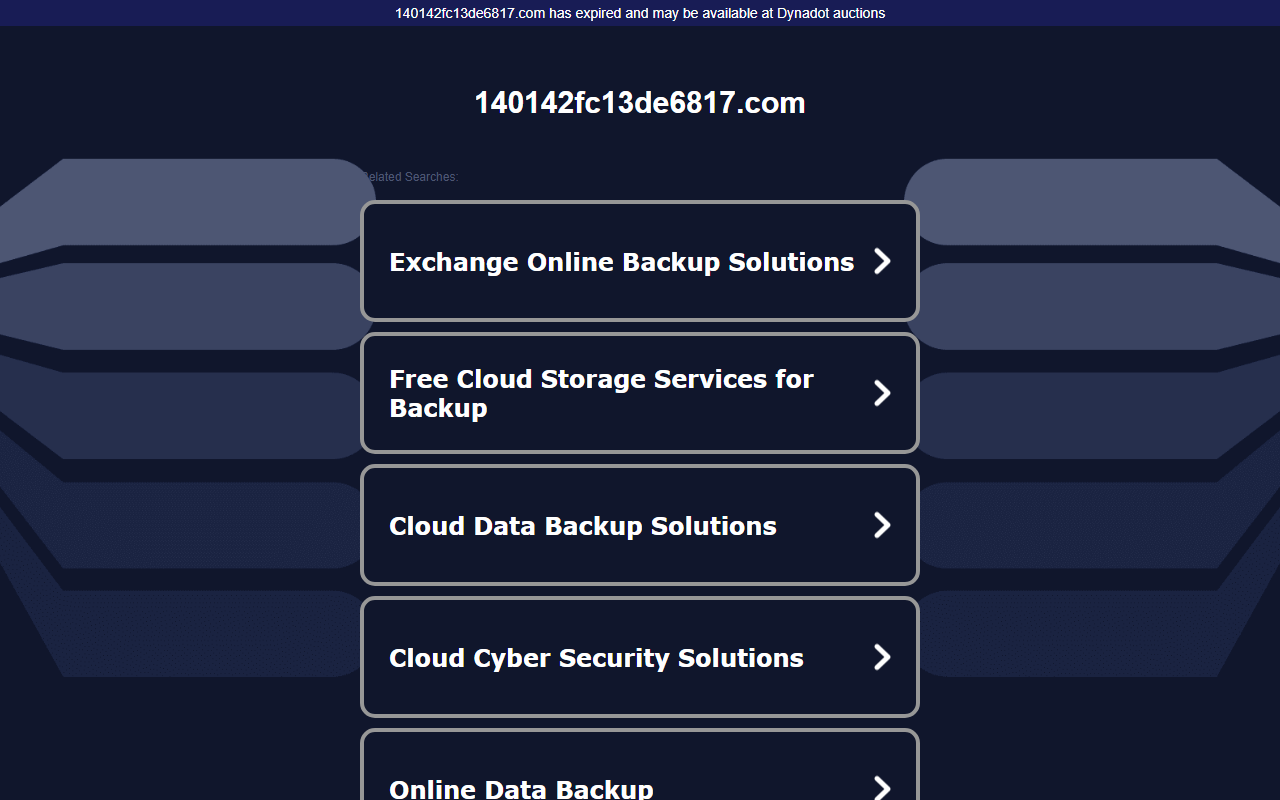Click chevron arrow on Online Data Backup card

pyautogui.click(x=882, y=787)
